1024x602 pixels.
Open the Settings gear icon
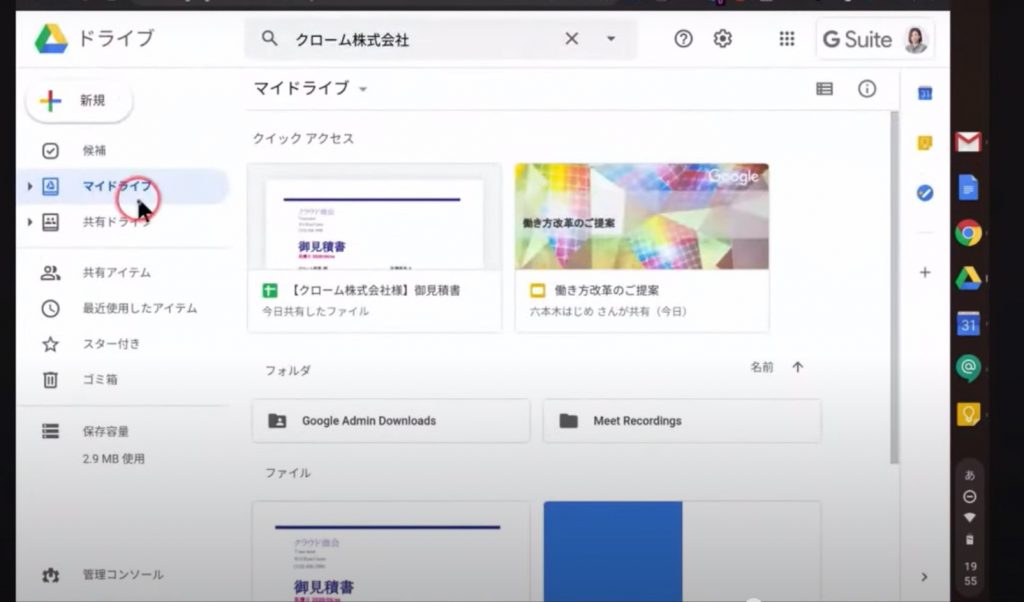(x=722, y=39)
